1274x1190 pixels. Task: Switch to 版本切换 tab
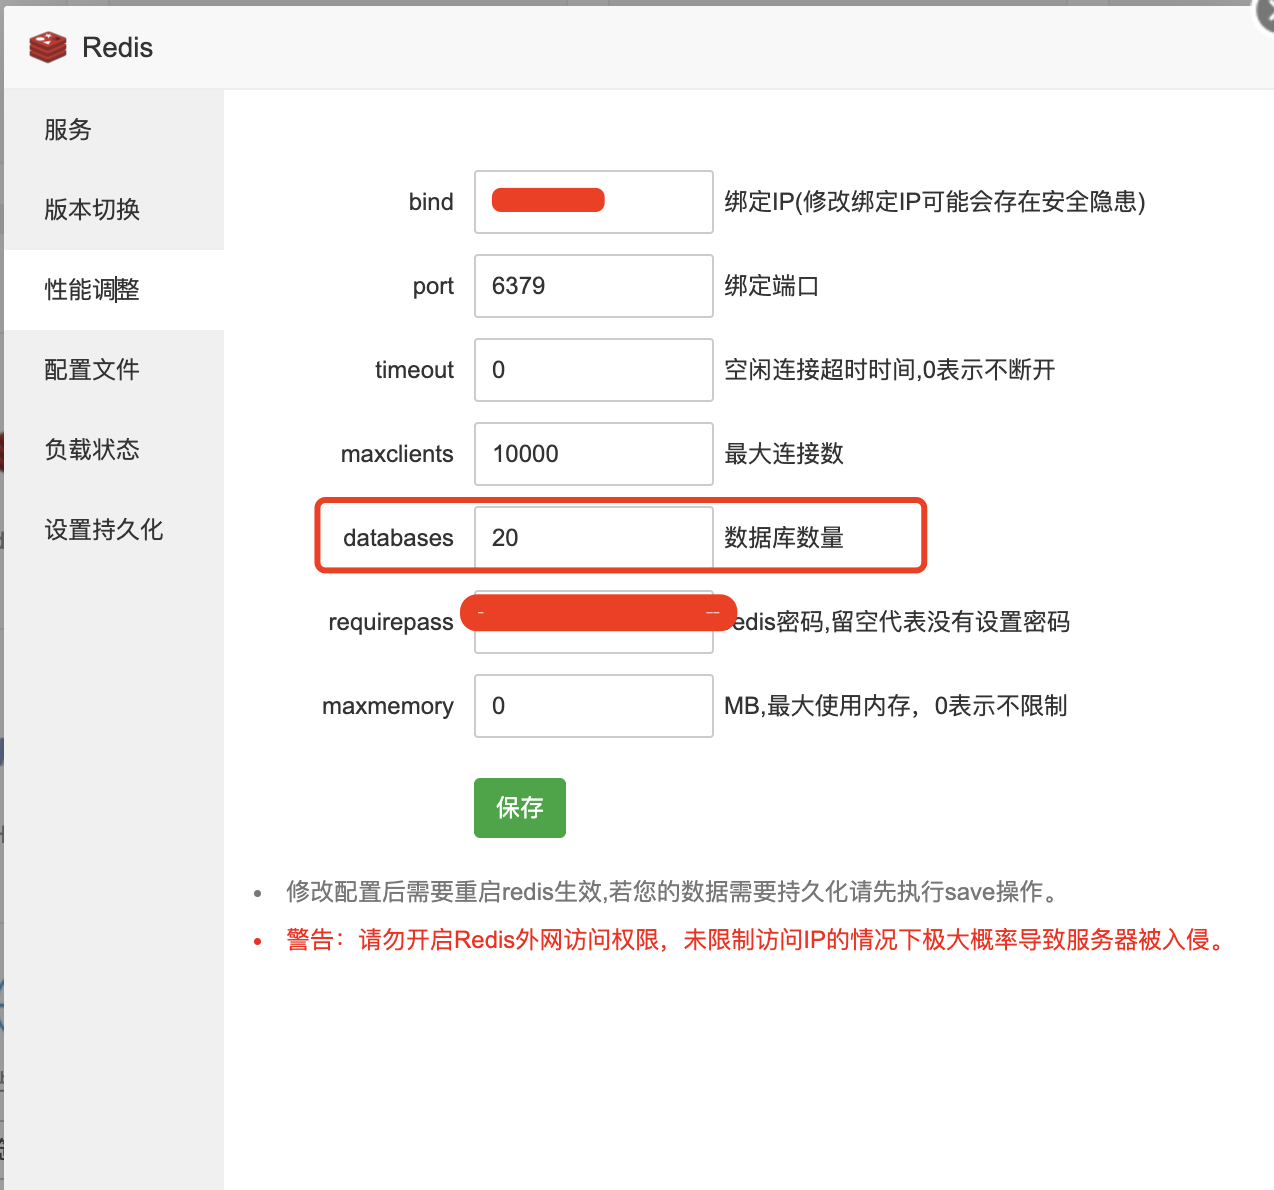point(114,210)
